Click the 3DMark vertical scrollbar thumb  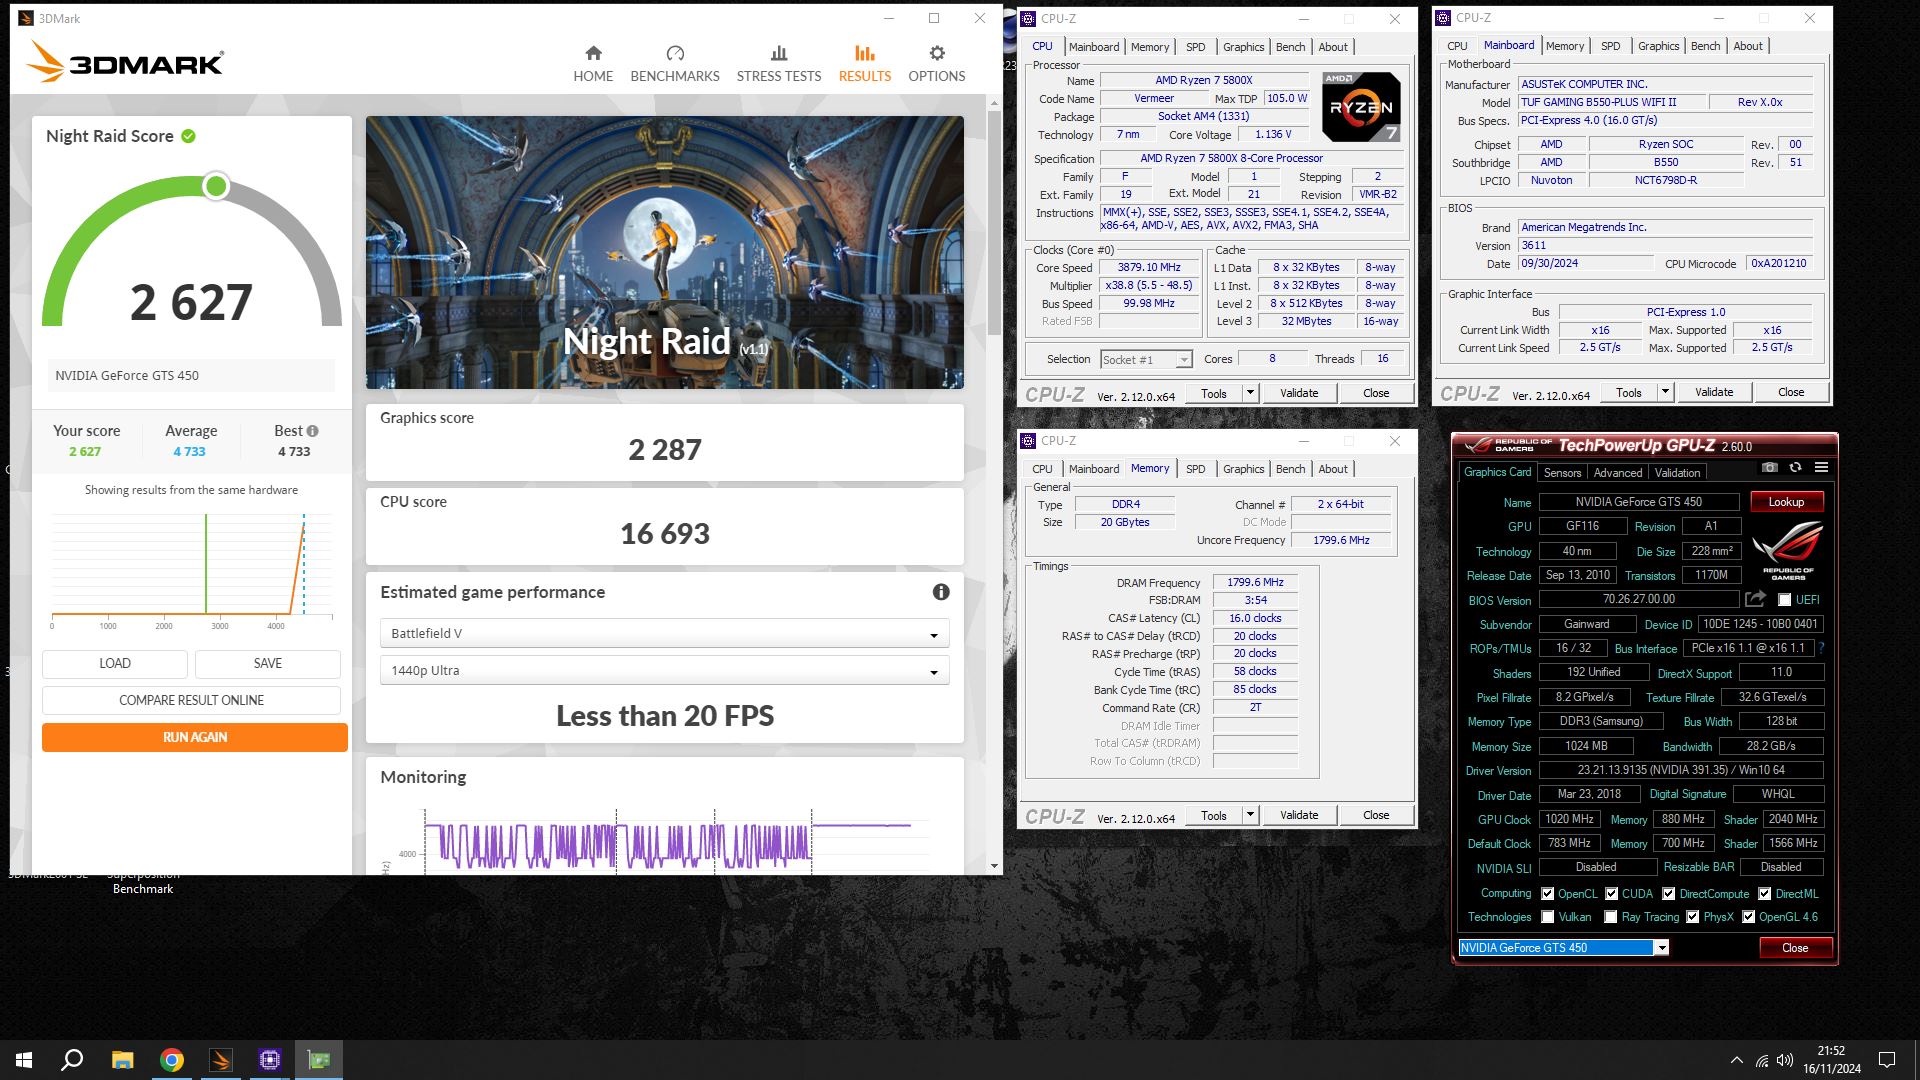(994, 224)
